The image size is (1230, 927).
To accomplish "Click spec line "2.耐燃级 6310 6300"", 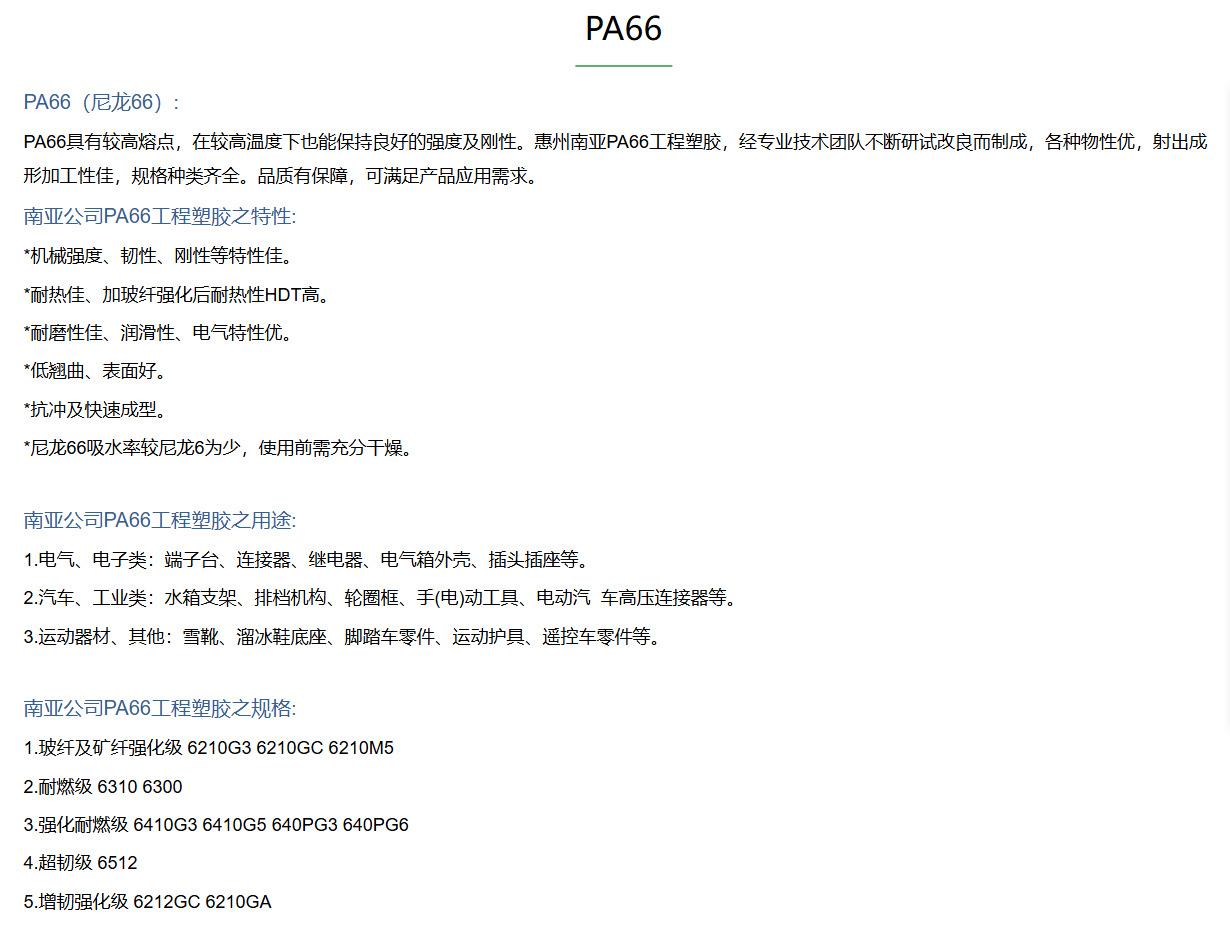I will 103,786.
